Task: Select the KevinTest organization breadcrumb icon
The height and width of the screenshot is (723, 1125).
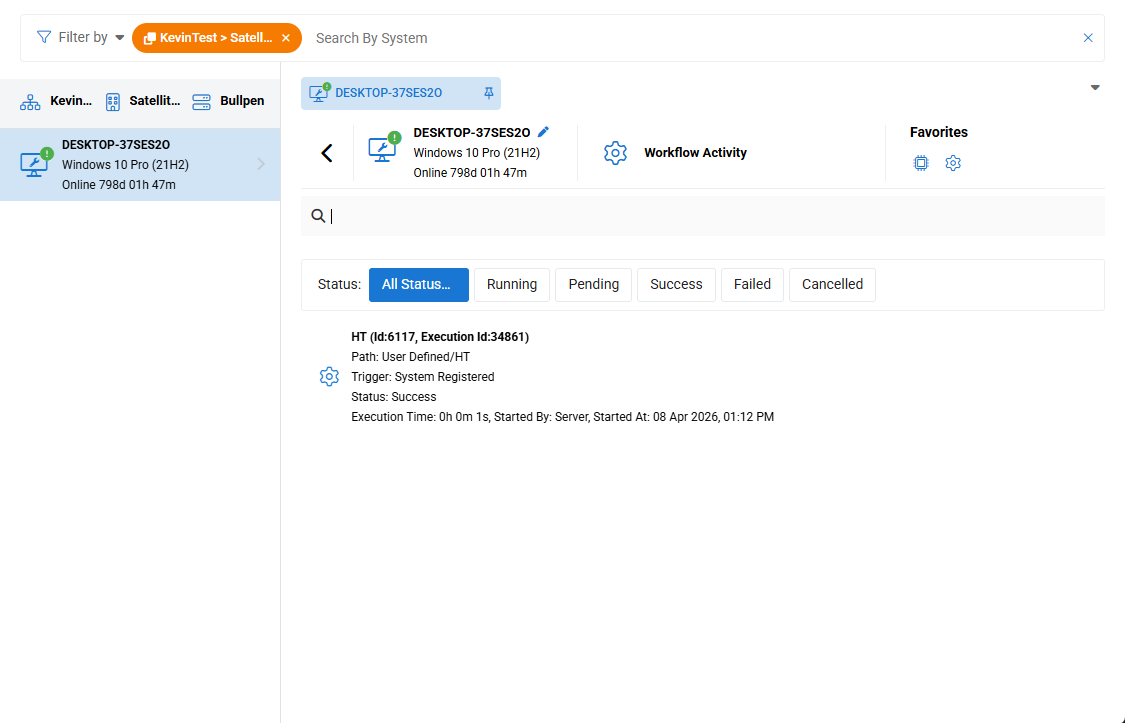Action: click(x=30, y=102)
